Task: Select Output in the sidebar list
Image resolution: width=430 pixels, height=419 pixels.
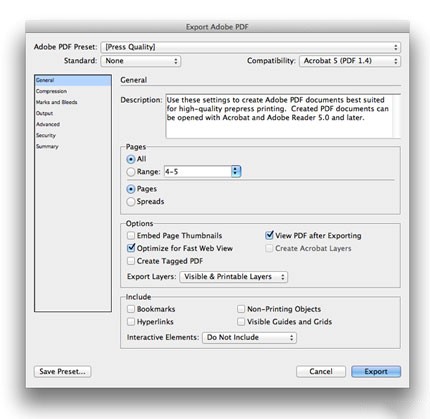Action: (x=73, y=113)
